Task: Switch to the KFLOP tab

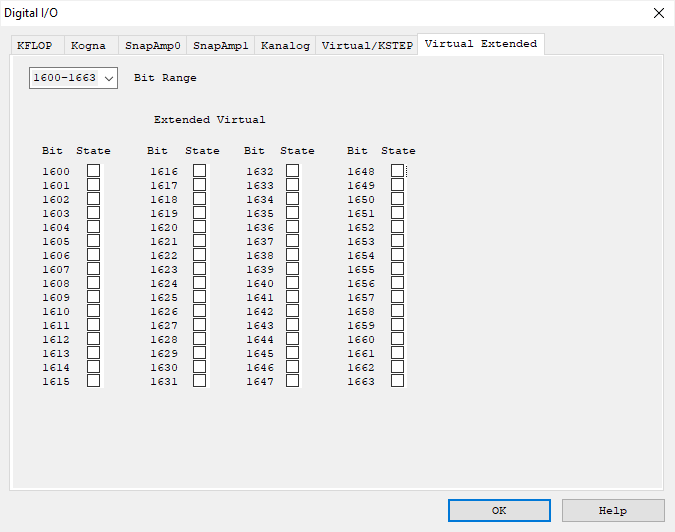Action: pos(37,46)
